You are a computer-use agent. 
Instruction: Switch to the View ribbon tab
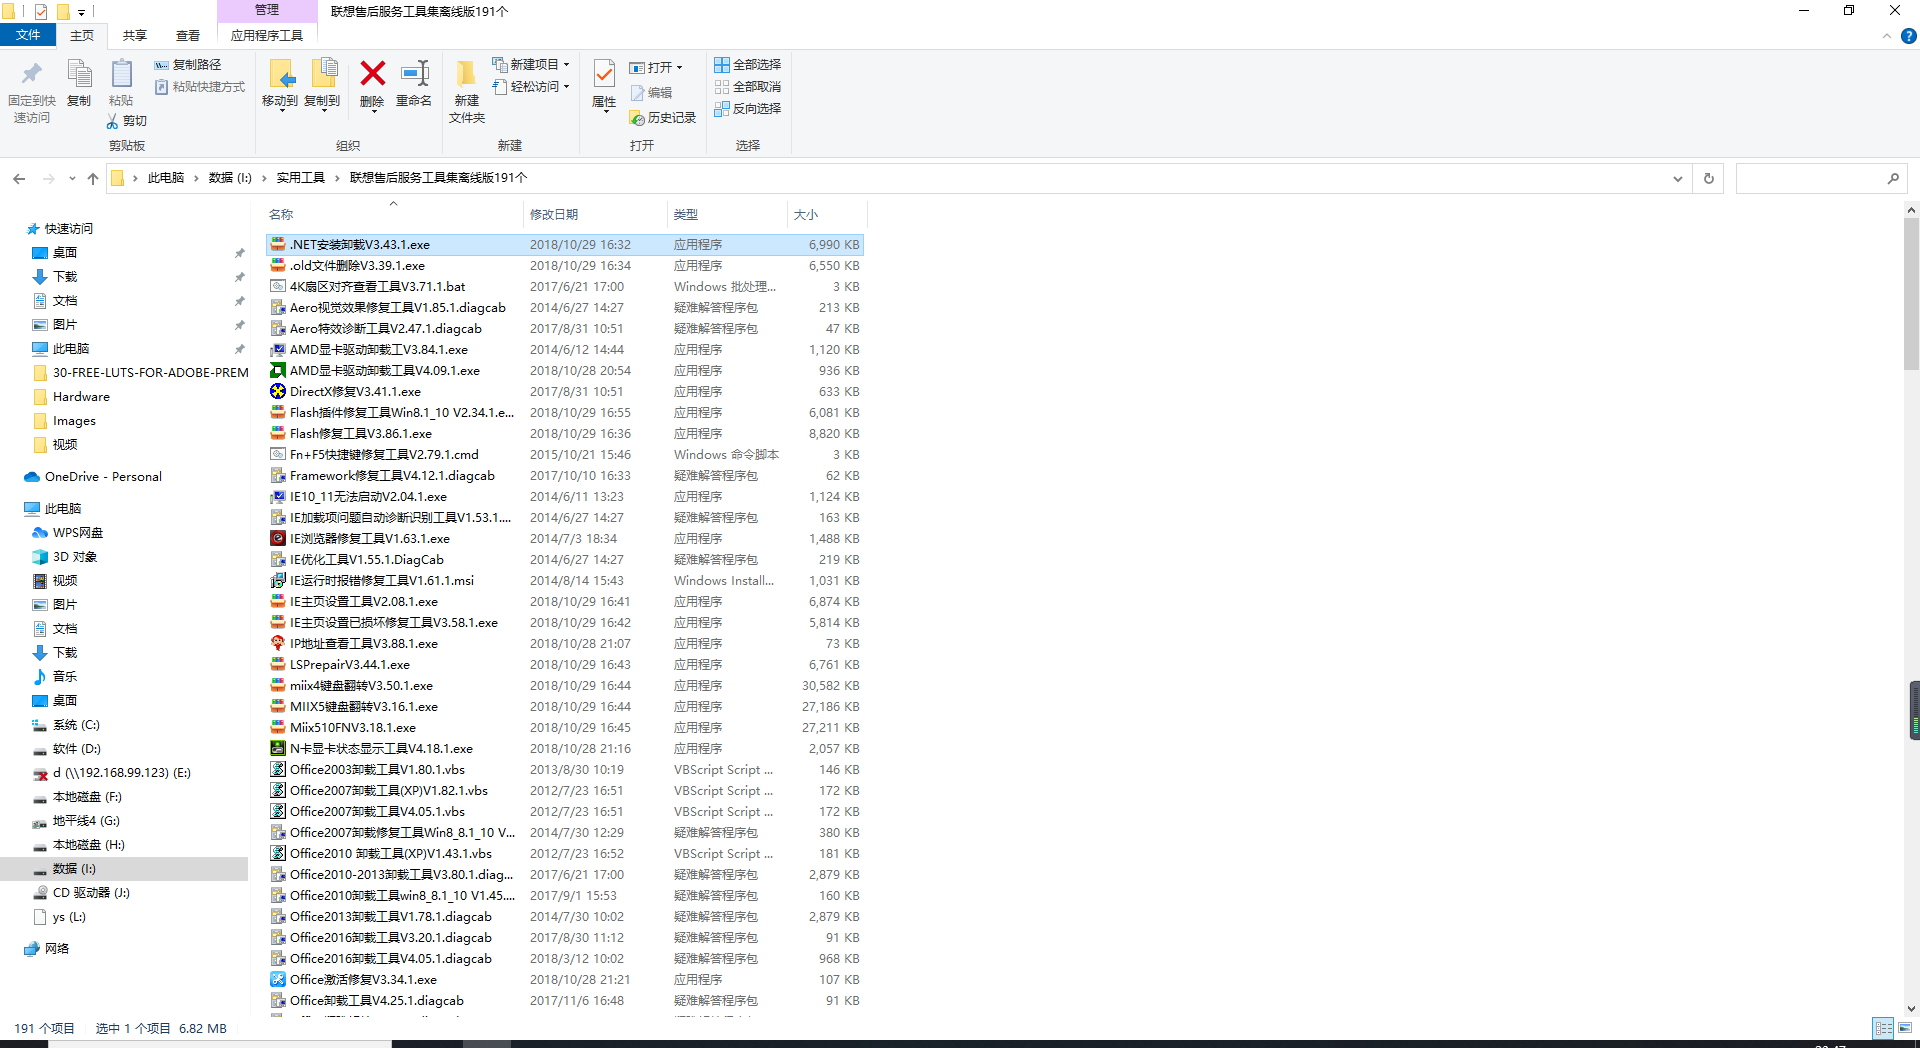[188, 36]
